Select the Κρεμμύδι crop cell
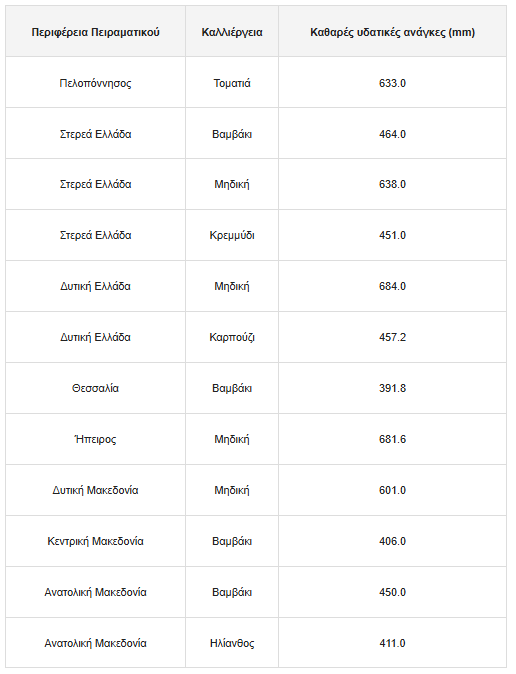The image size is (516, 674). click(x=232, y=236)
